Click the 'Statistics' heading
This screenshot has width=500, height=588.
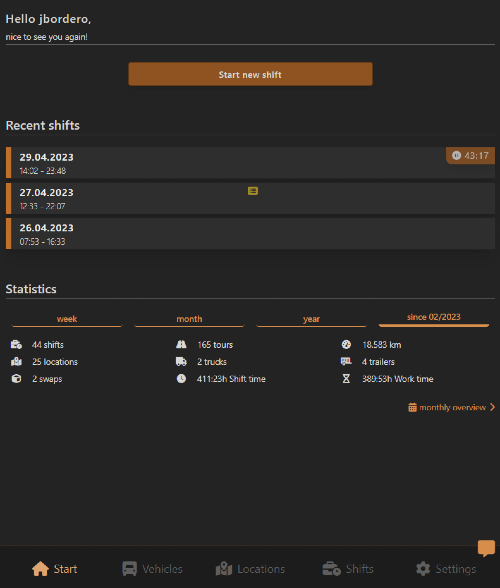[x=31, y=289]
